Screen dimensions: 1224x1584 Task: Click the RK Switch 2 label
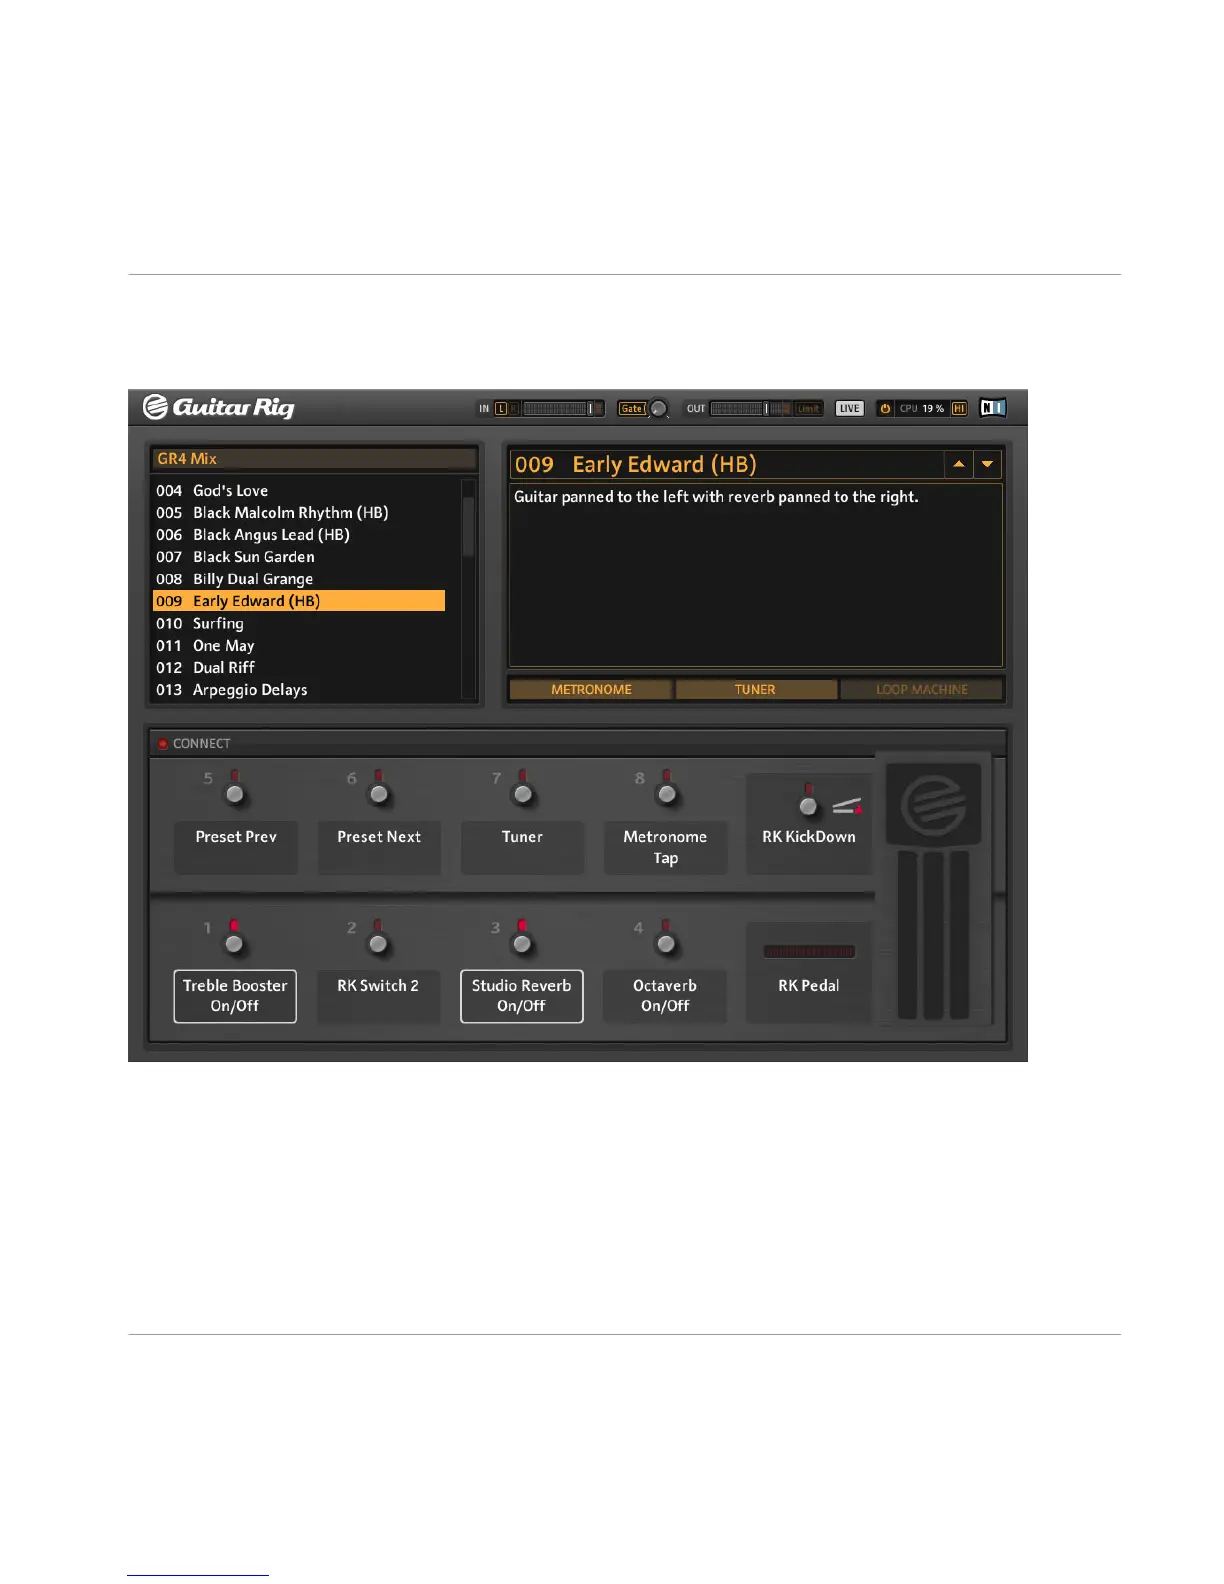tap(378, 996)
